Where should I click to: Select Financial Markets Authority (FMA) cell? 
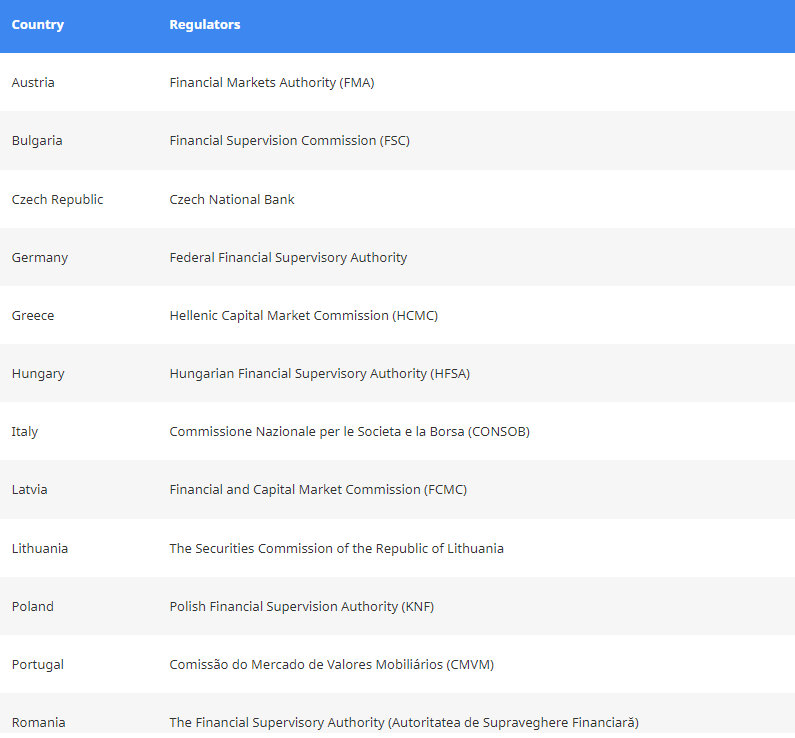[x=272, y=83]
